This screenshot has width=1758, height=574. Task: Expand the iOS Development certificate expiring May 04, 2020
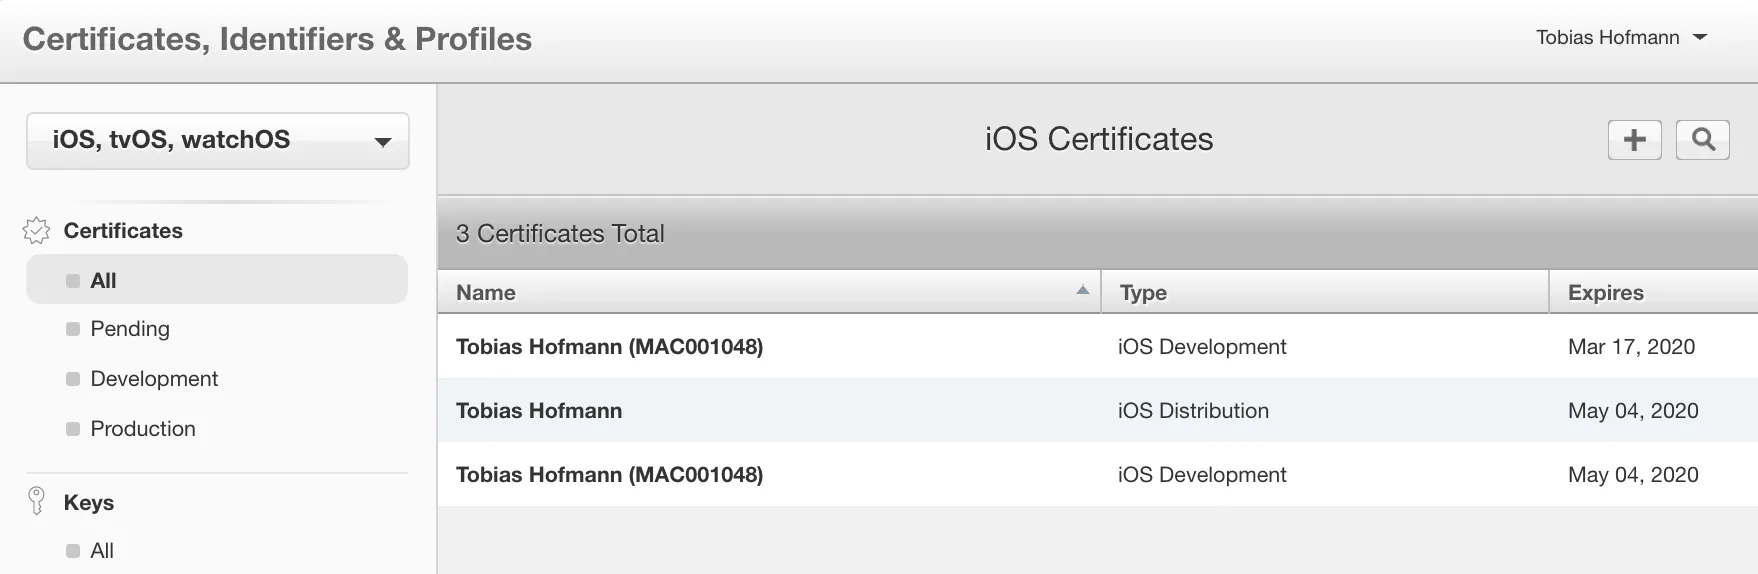pos(609,475)
